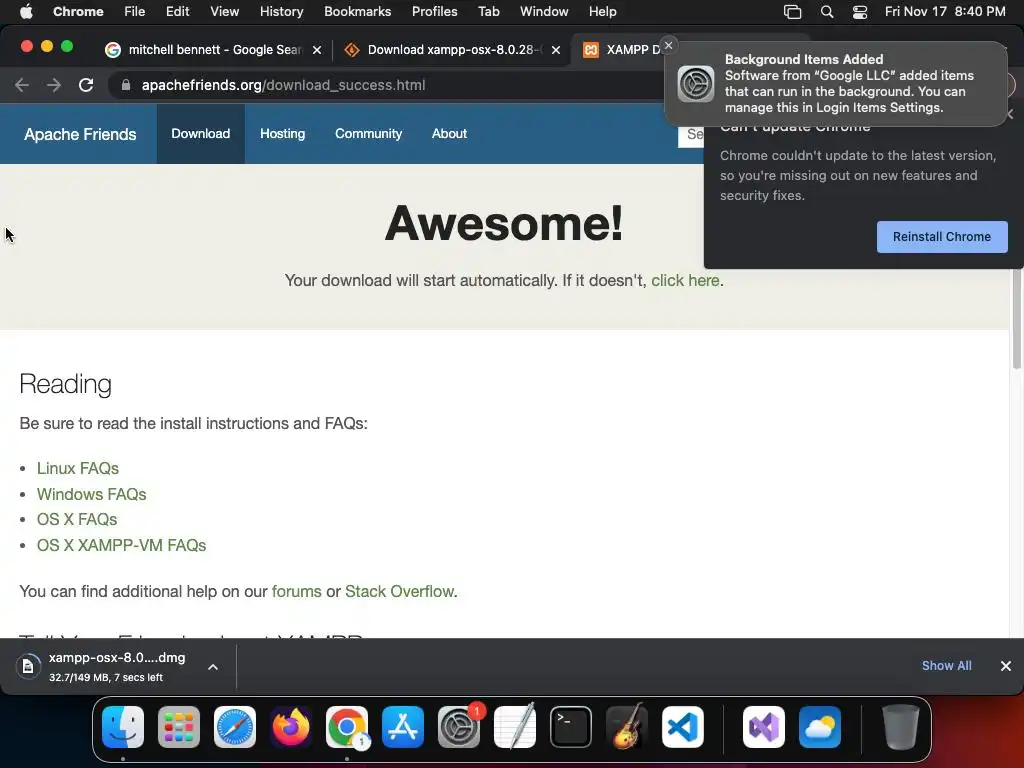Click Reinstall Chrome button
Screen dimensions: 1024x768
[942, 236]
